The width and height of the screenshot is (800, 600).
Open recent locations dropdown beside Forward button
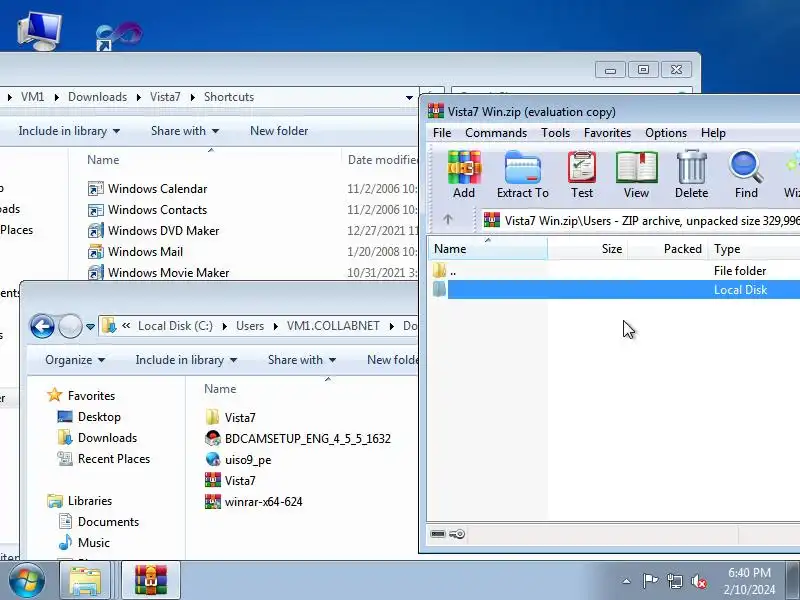pos(90,327)
